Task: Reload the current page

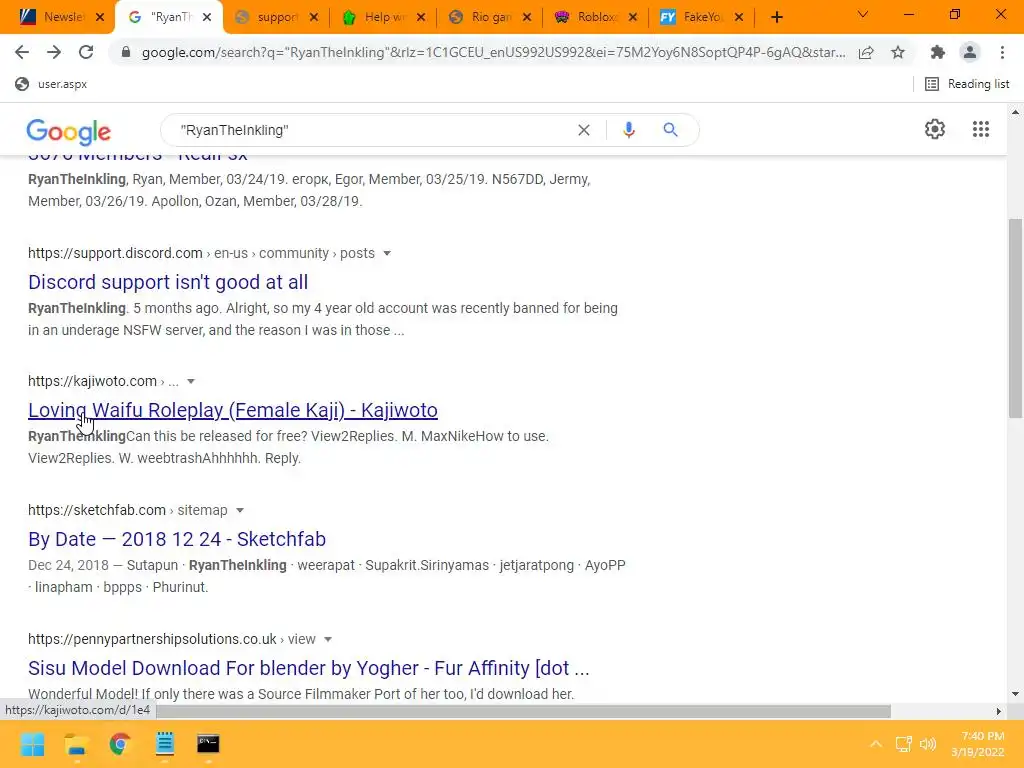Action: (86, 52)
